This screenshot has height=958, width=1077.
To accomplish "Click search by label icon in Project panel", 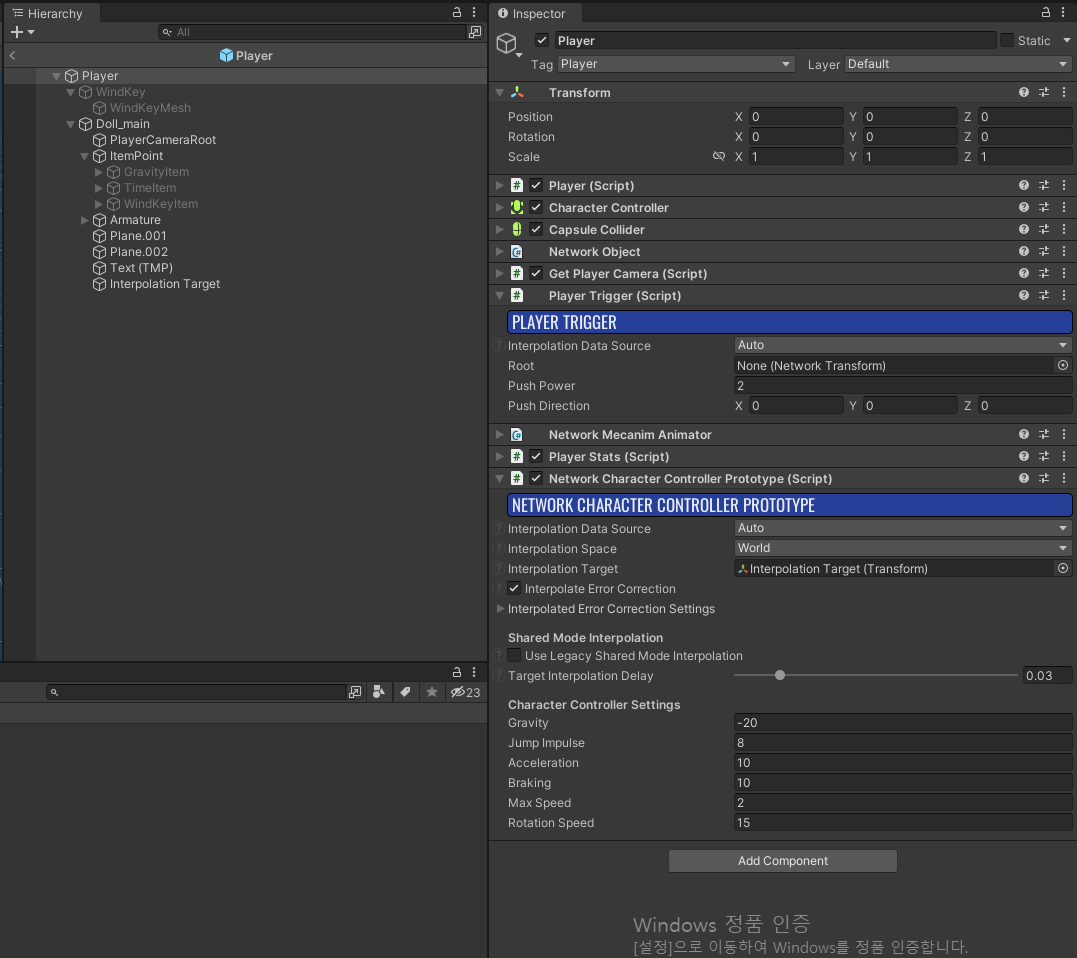I will click(x=405, y=692).
